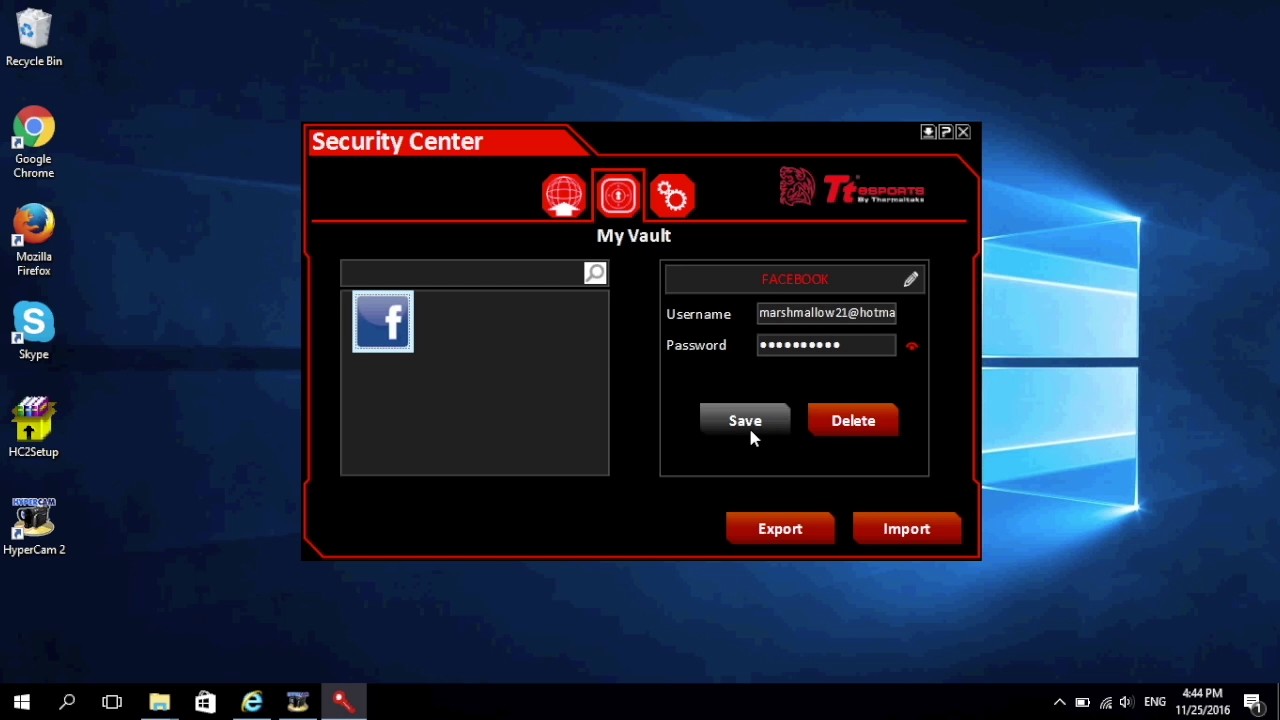
Task: Minimize Security Center to tray
Action: pos(928,132)
